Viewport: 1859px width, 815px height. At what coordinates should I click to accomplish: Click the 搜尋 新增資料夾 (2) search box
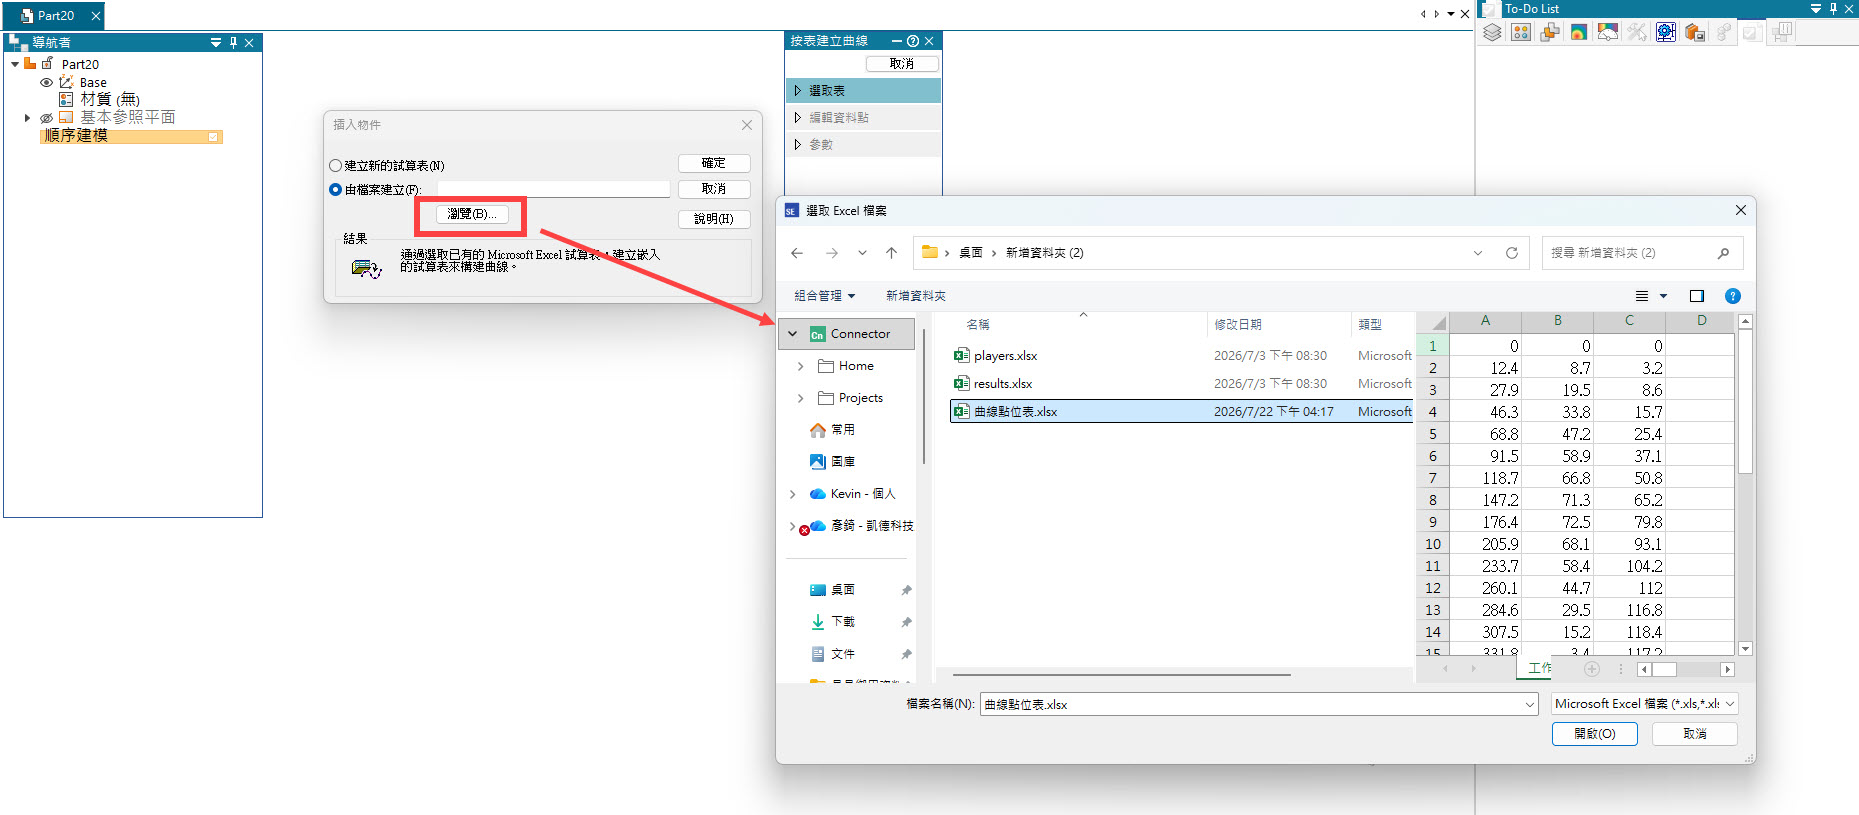pyautogui.click(x=1643, y=253)
